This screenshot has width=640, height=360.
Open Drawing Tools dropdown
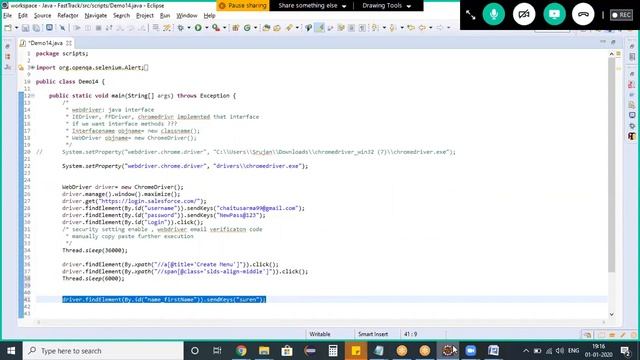pyautogui.click(x=386, y=6)
